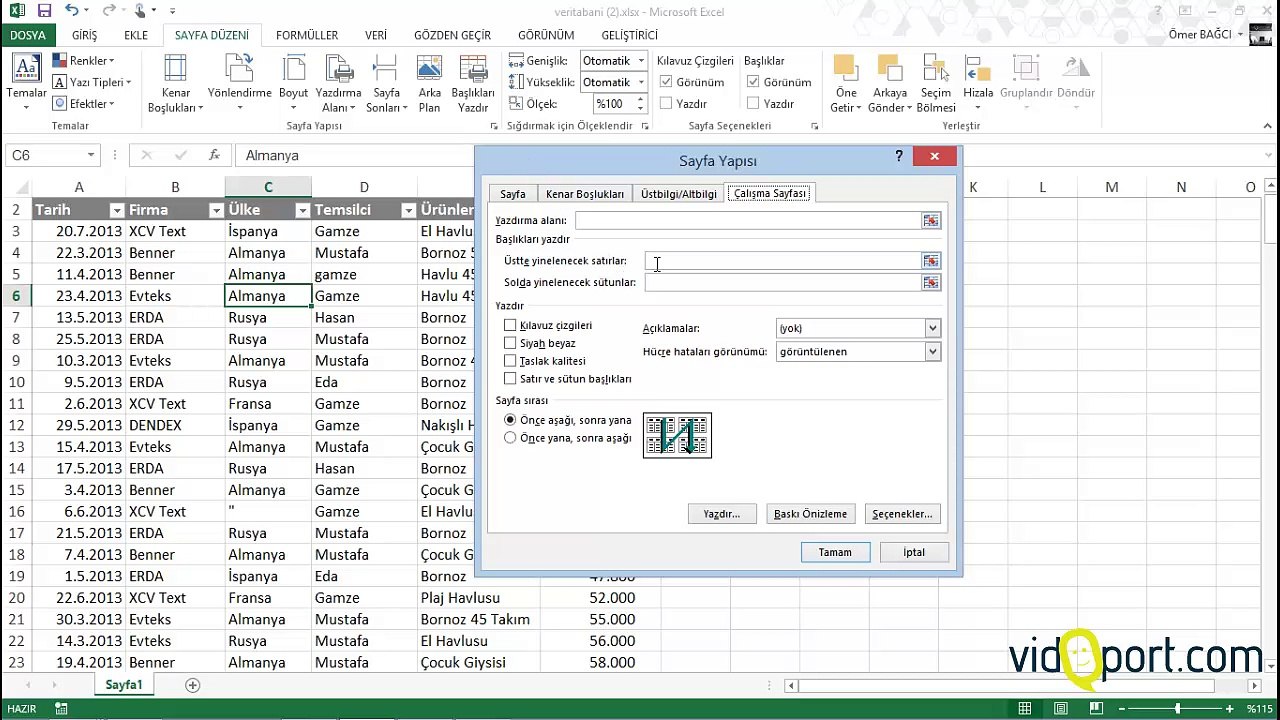Viewport: 1280px width, 720px height.
Task: Open filter dropdown on Tarih column
Action: [116, 210]
